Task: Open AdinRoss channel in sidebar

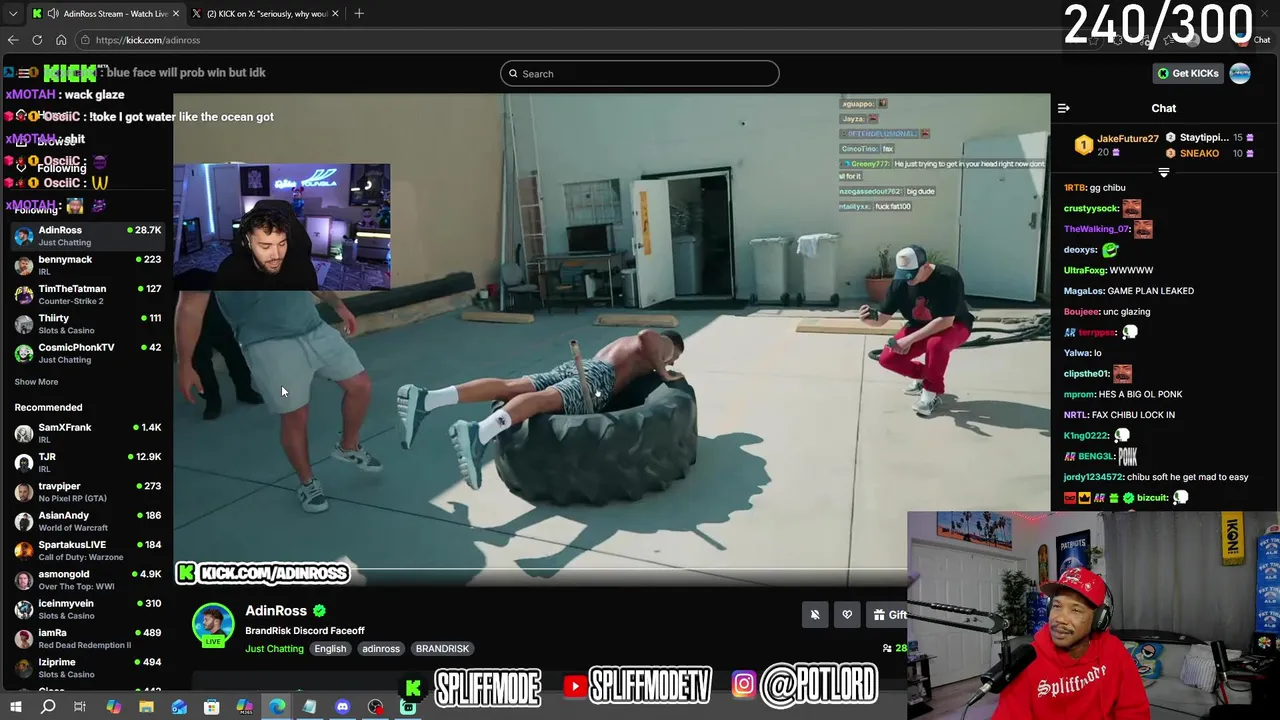Action: 87,236
